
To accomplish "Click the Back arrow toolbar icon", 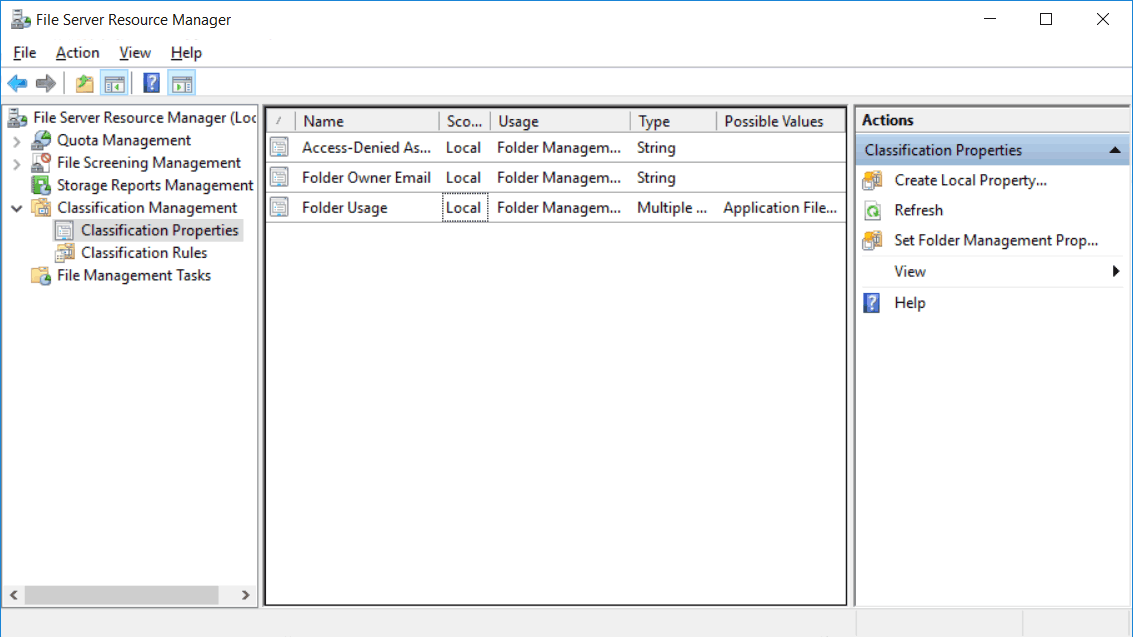I will click(17, 84).
